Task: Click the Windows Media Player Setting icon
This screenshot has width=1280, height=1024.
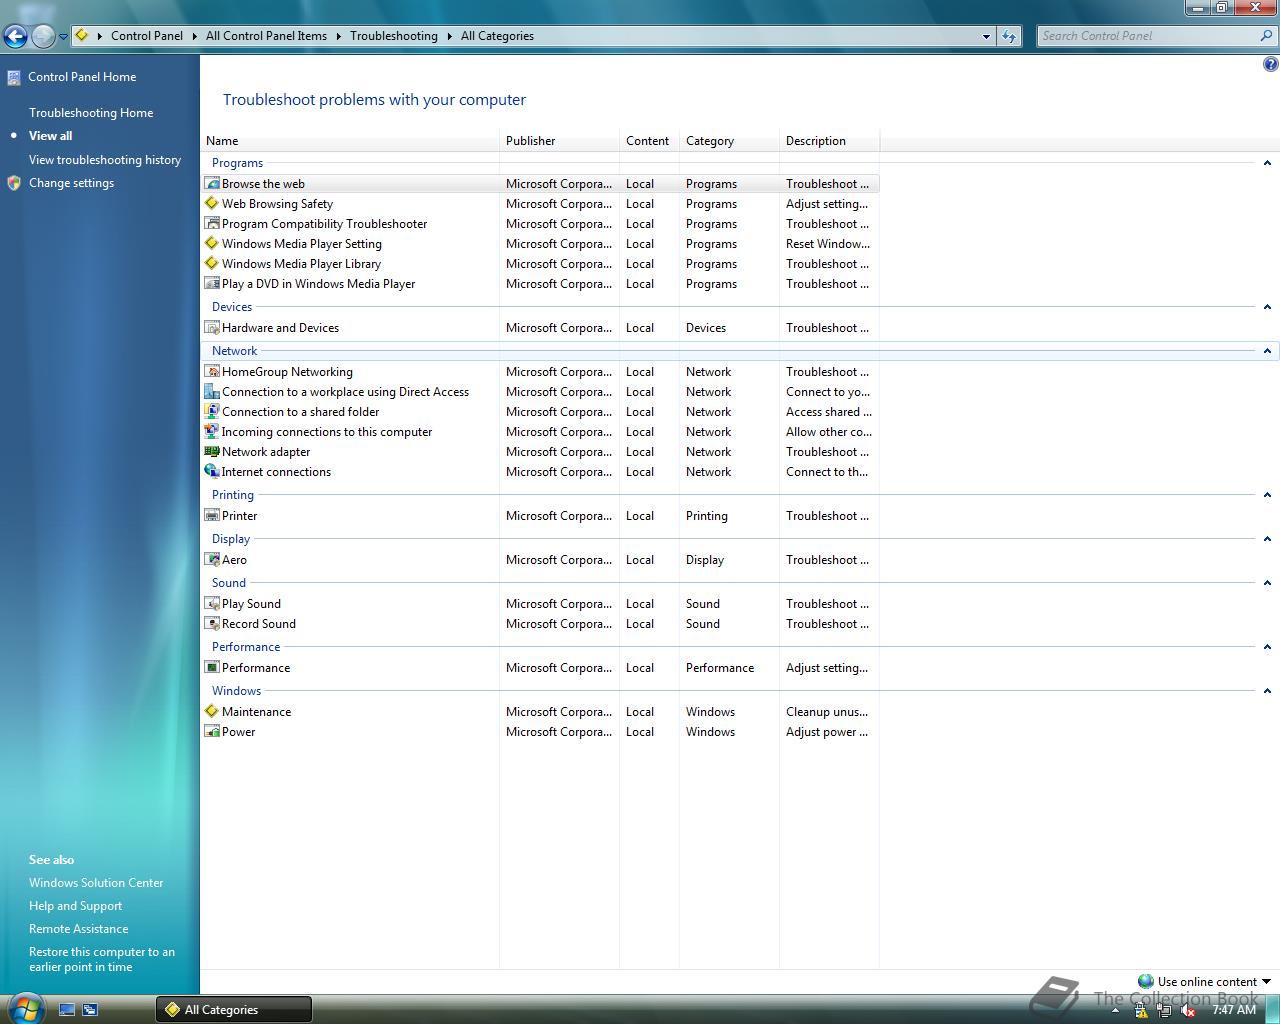Action: point(212,243)
